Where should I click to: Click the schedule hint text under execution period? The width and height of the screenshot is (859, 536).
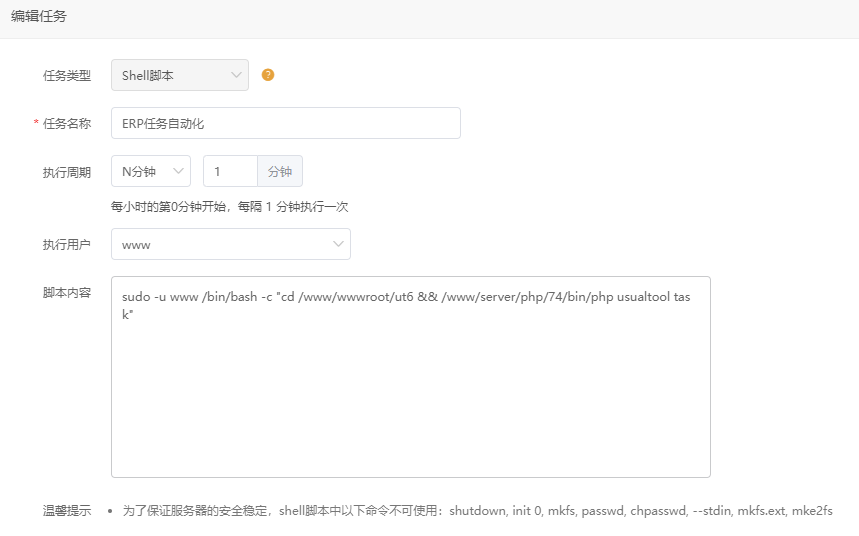tap(229, 207)
